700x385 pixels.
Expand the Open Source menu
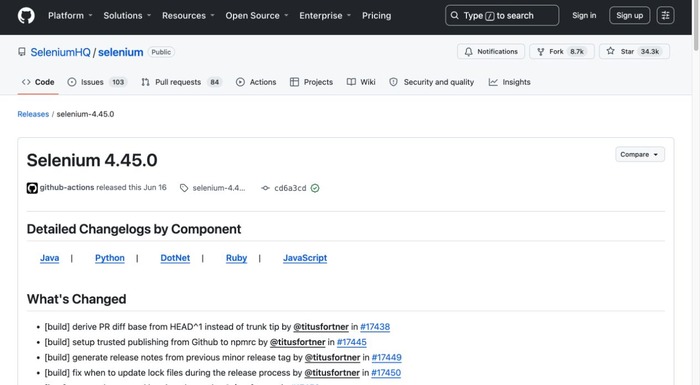(257, 16)
